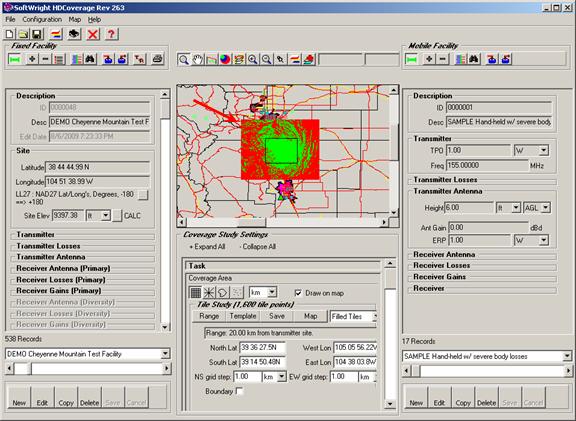Open the antenna Height units dropdown (ft)
Viewport: 576px width, 421px height.
point(516,208)
